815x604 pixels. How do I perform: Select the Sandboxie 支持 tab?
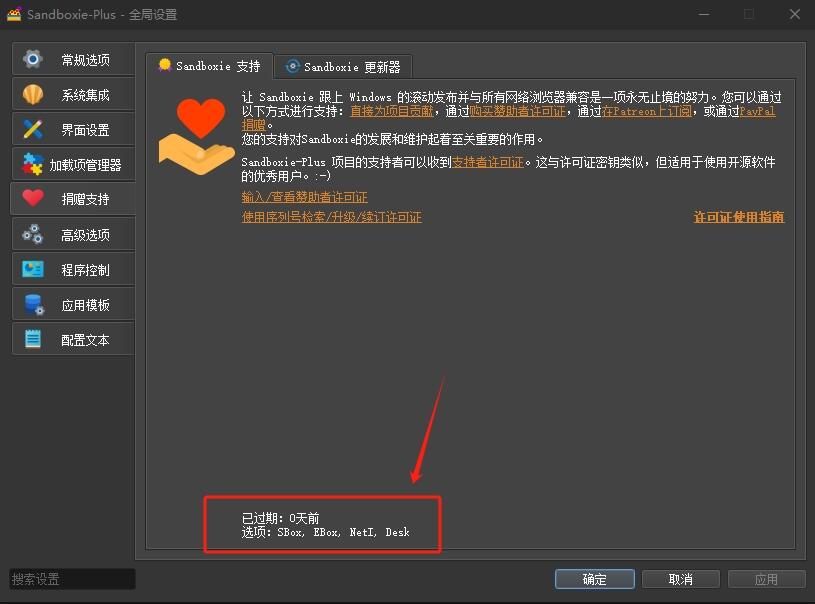[x=209, y=66]
